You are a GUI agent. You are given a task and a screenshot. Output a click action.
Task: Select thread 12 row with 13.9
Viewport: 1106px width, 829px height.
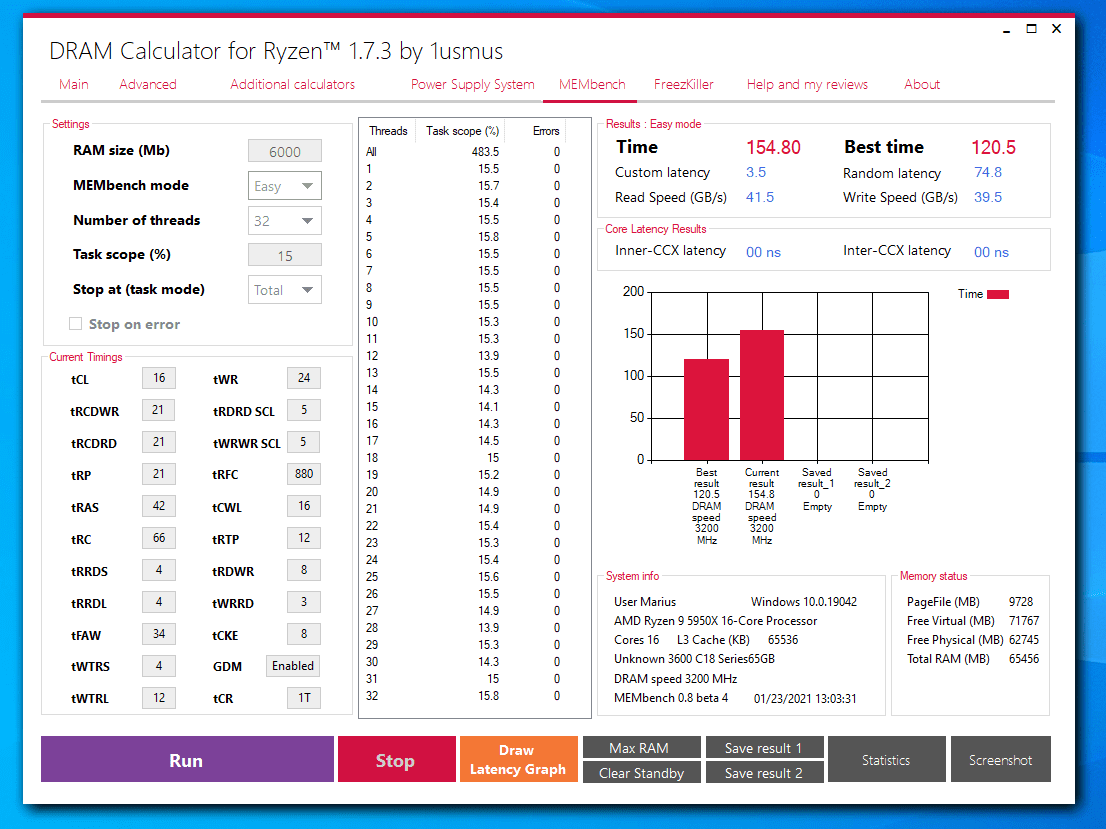[463, 356]
